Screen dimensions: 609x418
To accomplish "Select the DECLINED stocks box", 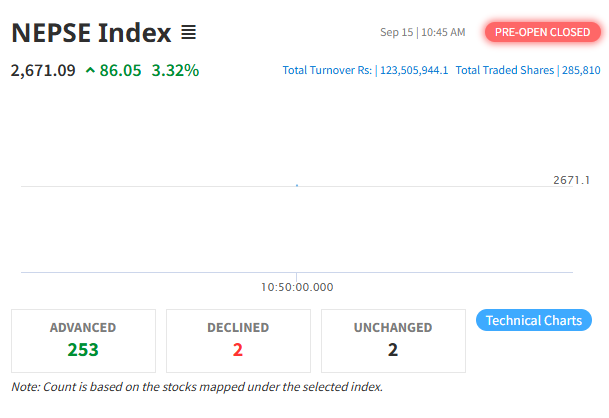I will (x=238, y=341).
